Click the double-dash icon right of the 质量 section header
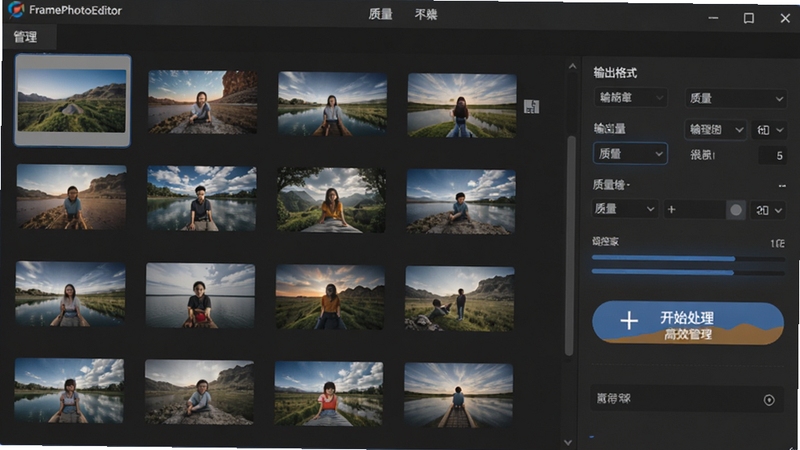Screen dimensions: 800x450 [782, 186]
